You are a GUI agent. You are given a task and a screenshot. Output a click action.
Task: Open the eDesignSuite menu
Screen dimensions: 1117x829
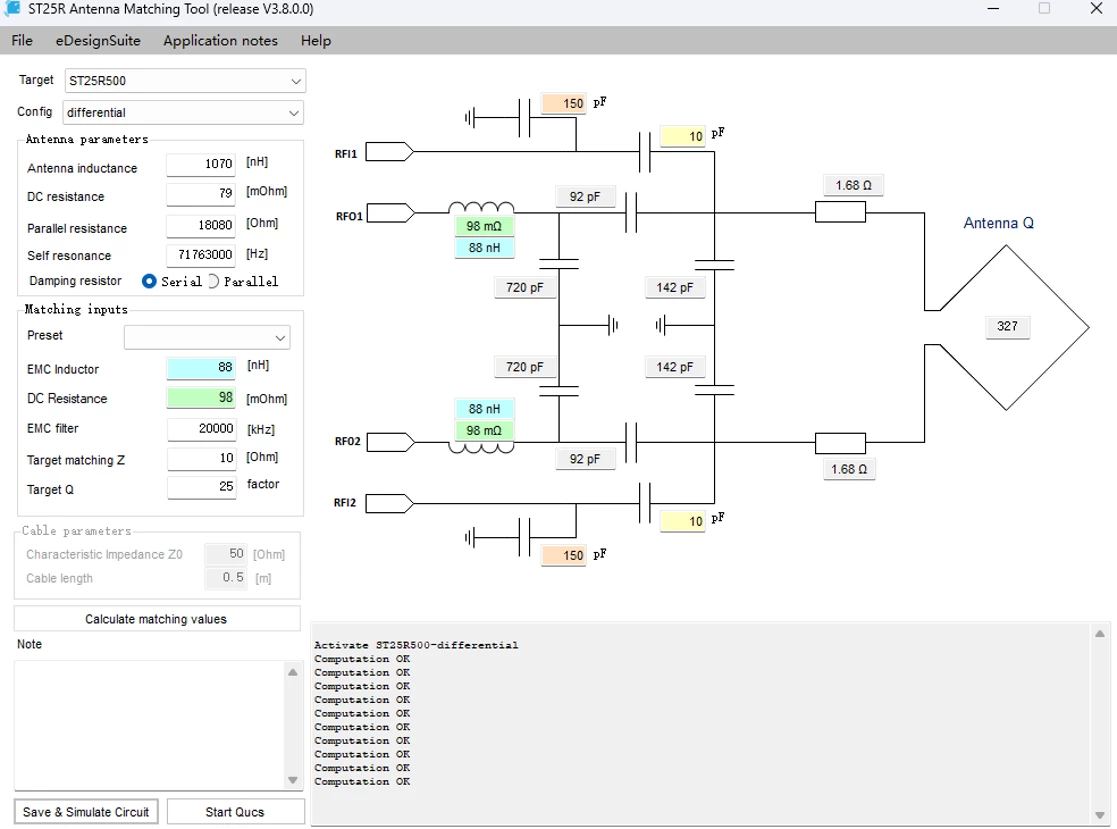[98, 41]
